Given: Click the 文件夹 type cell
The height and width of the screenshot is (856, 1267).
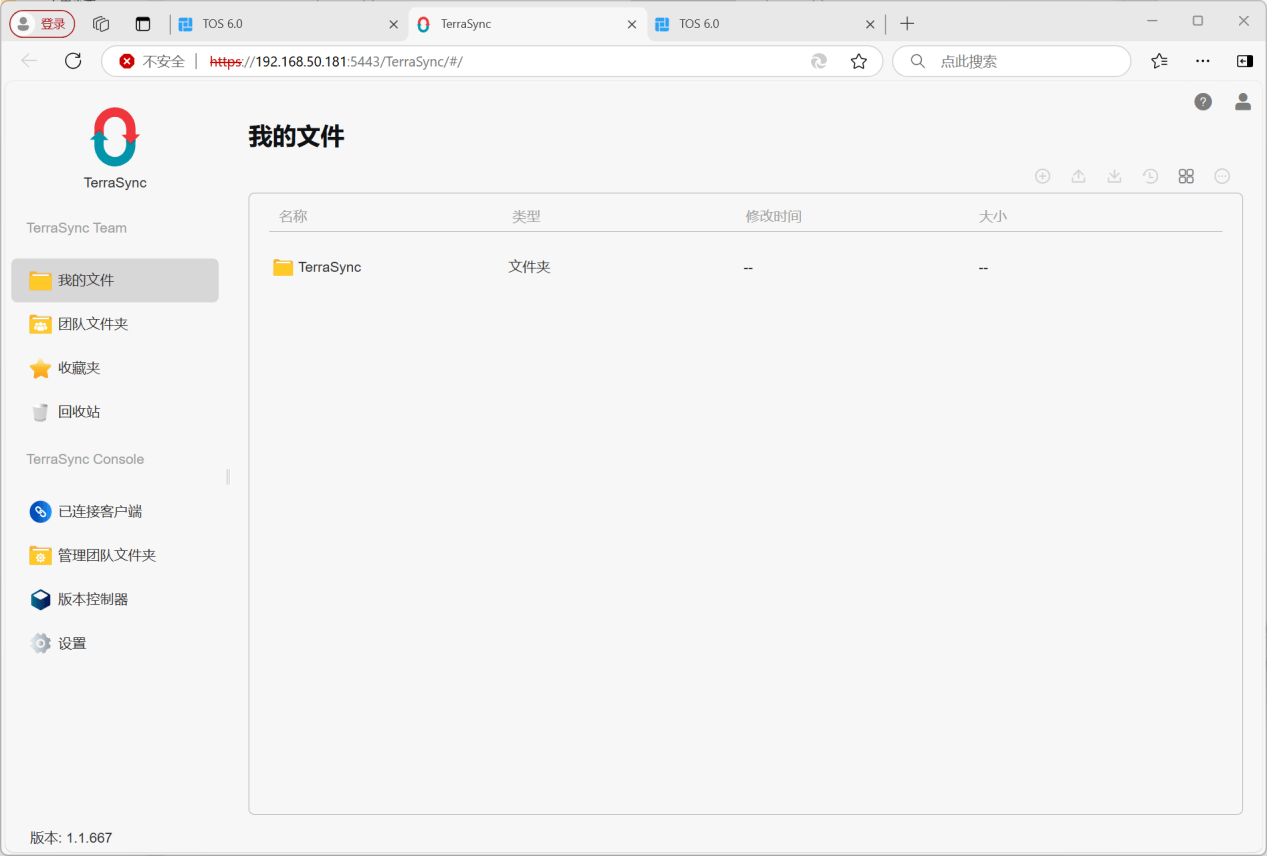Looking at the screenshot, I should click(x=529, y=267).
